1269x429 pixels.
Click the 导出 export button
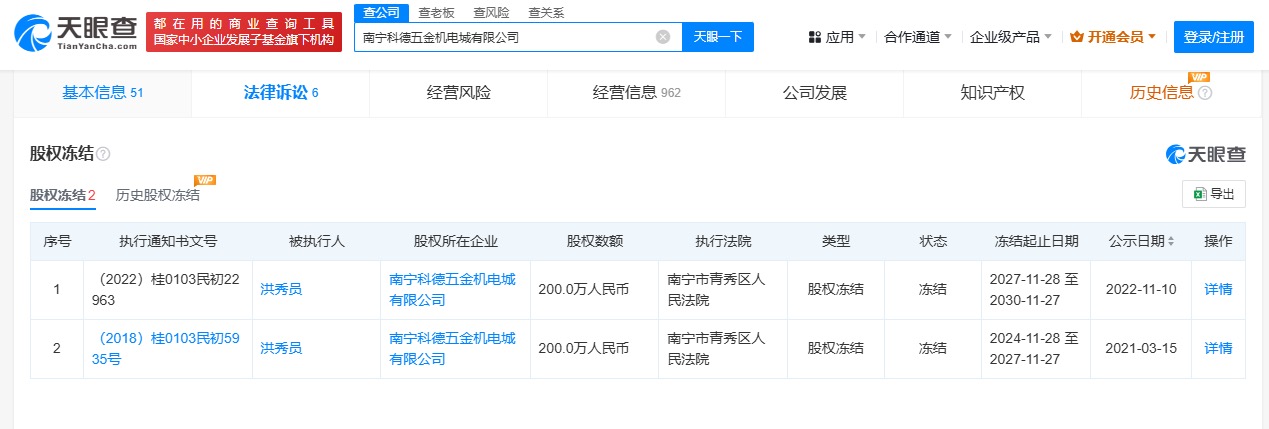coord(1214,194)
